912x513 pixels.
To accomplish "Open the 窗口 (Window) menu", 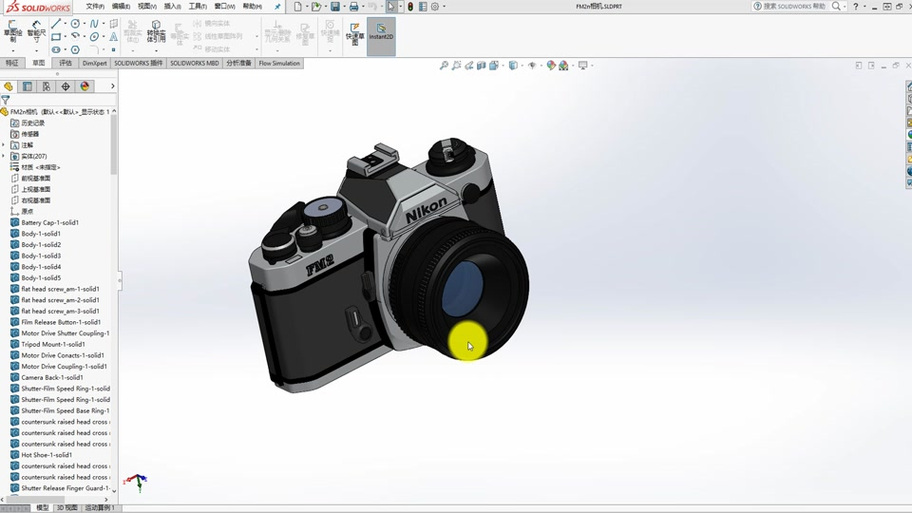I will 225,6.
